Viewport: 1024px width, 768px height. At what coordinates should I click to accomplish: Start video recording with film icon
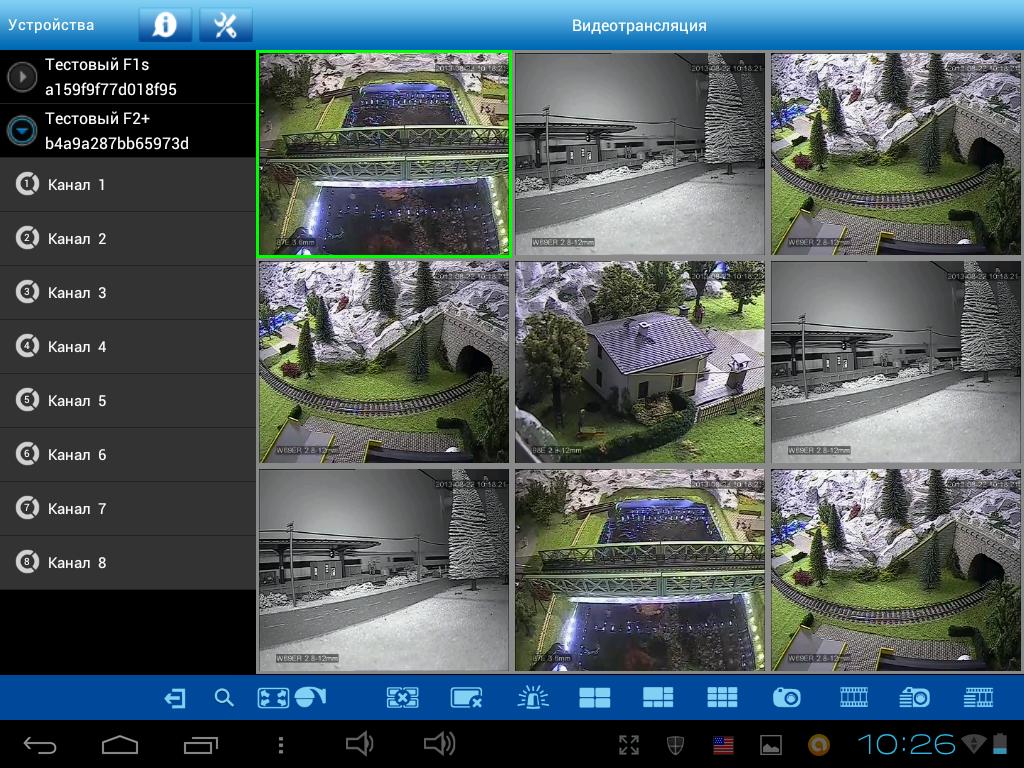click(x=854, y=698)
